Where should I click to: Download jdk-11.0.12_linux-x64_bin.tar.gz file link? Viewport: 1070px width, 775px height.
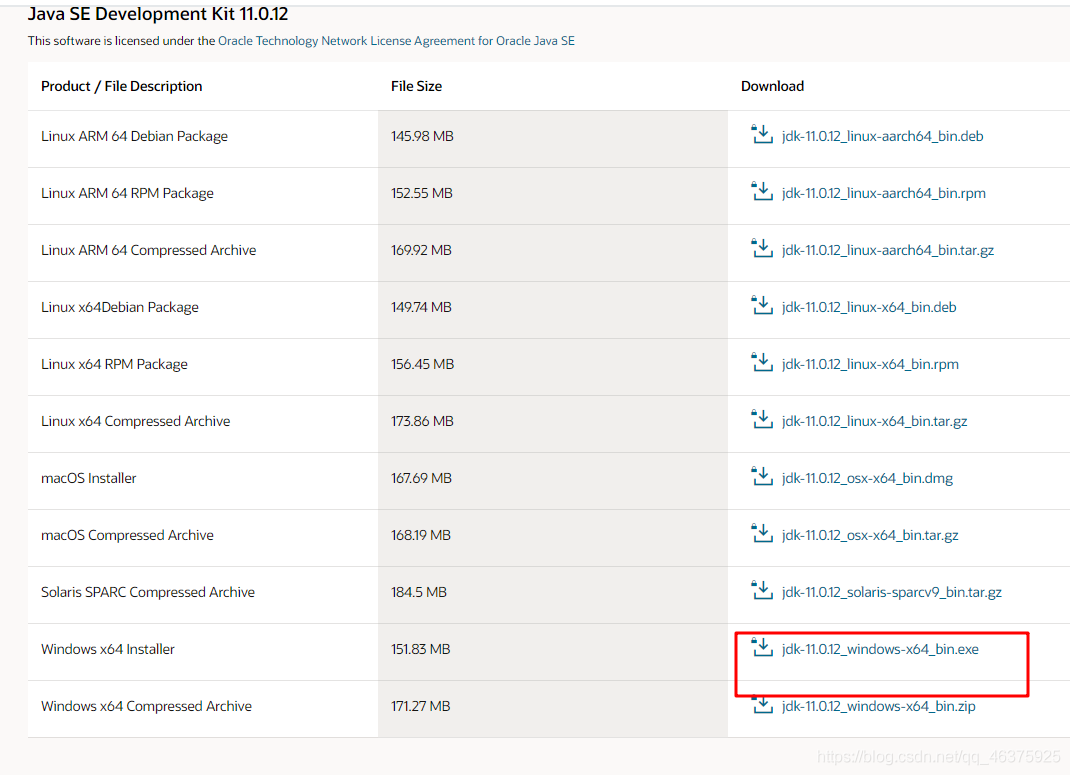tap(874, 422)
